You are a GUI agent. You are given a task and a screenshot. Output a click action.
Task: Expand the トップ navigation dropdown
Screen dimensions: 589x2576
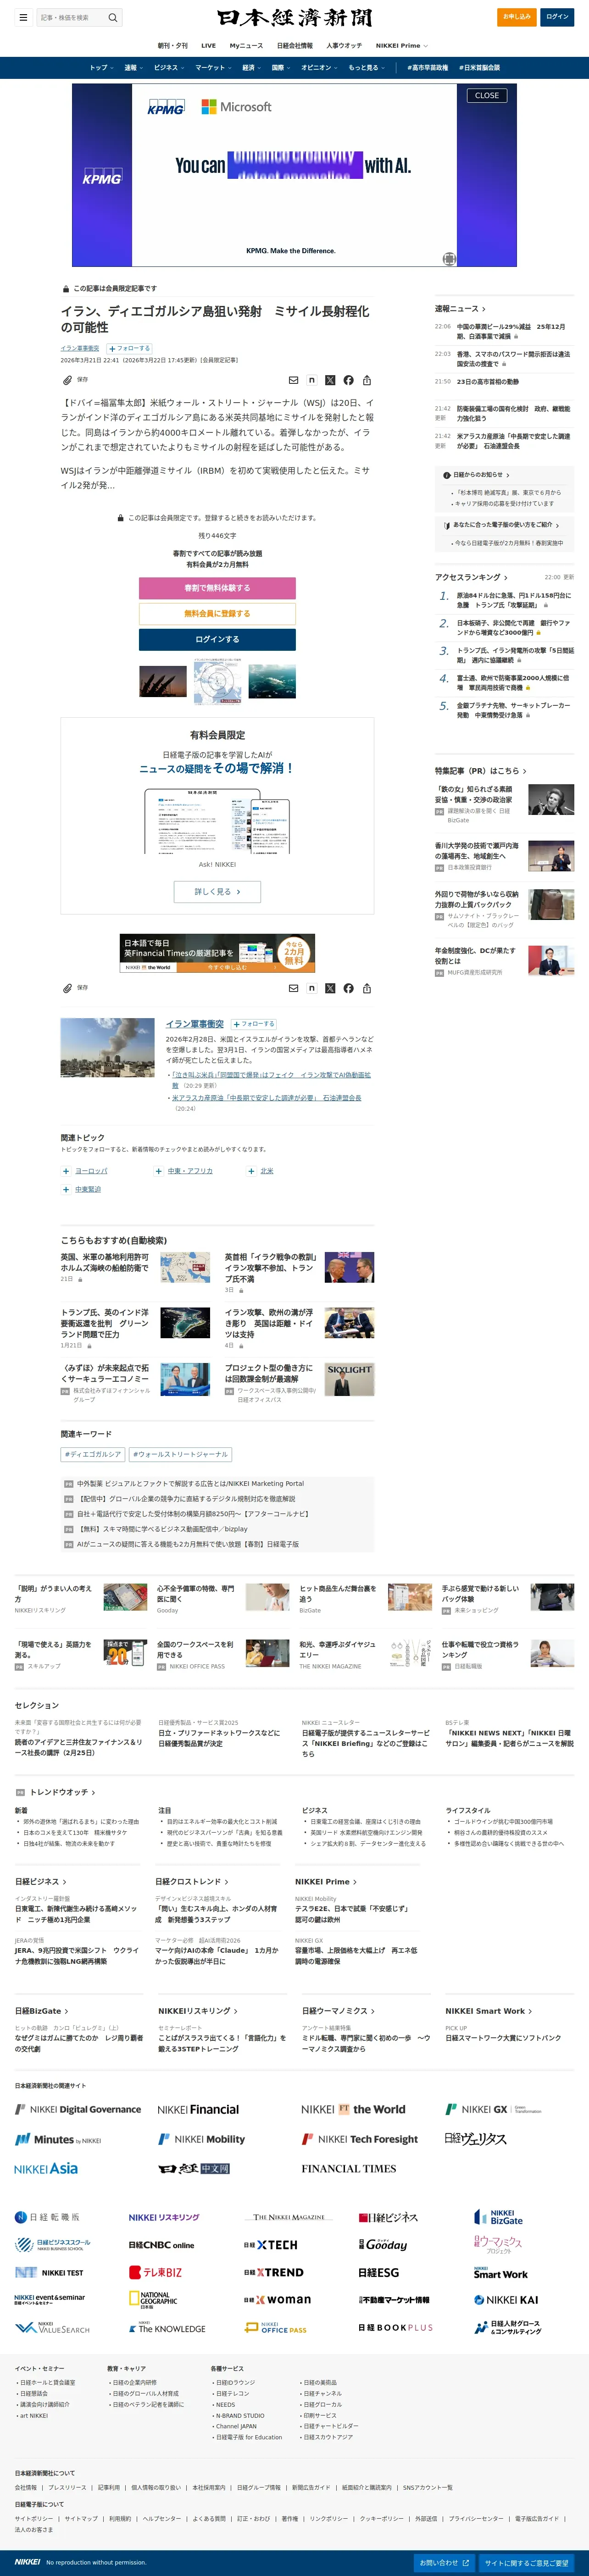(x=101, y=68)
